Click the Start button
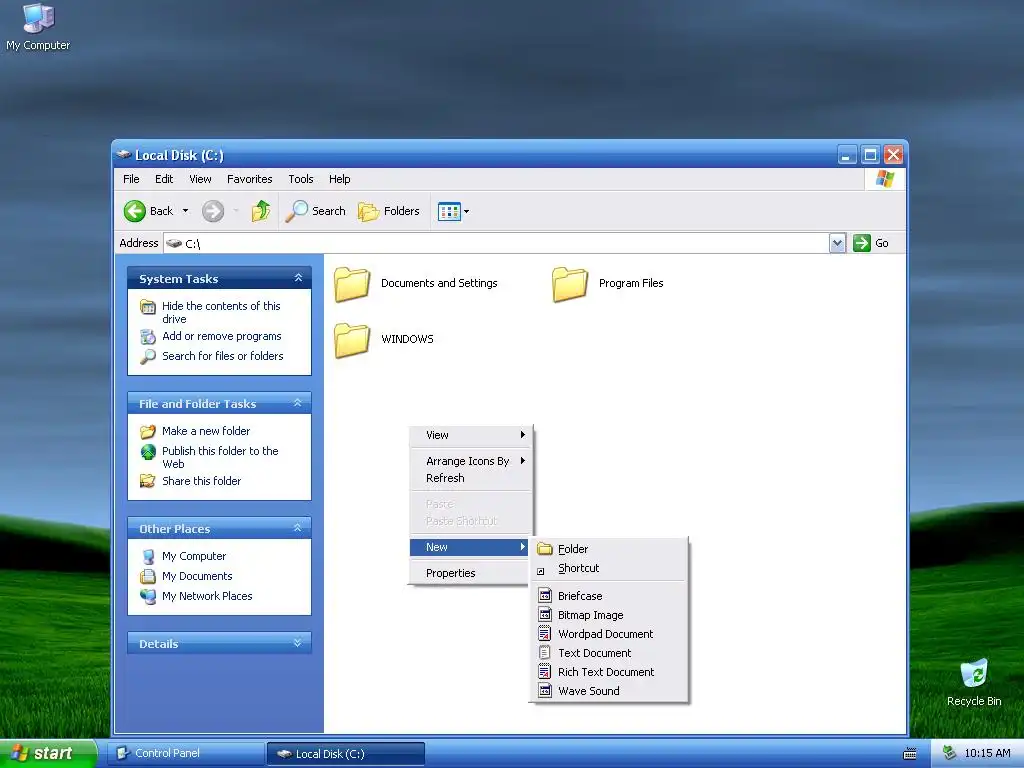This screenshot has width=1024, height=768. point(47,754)
